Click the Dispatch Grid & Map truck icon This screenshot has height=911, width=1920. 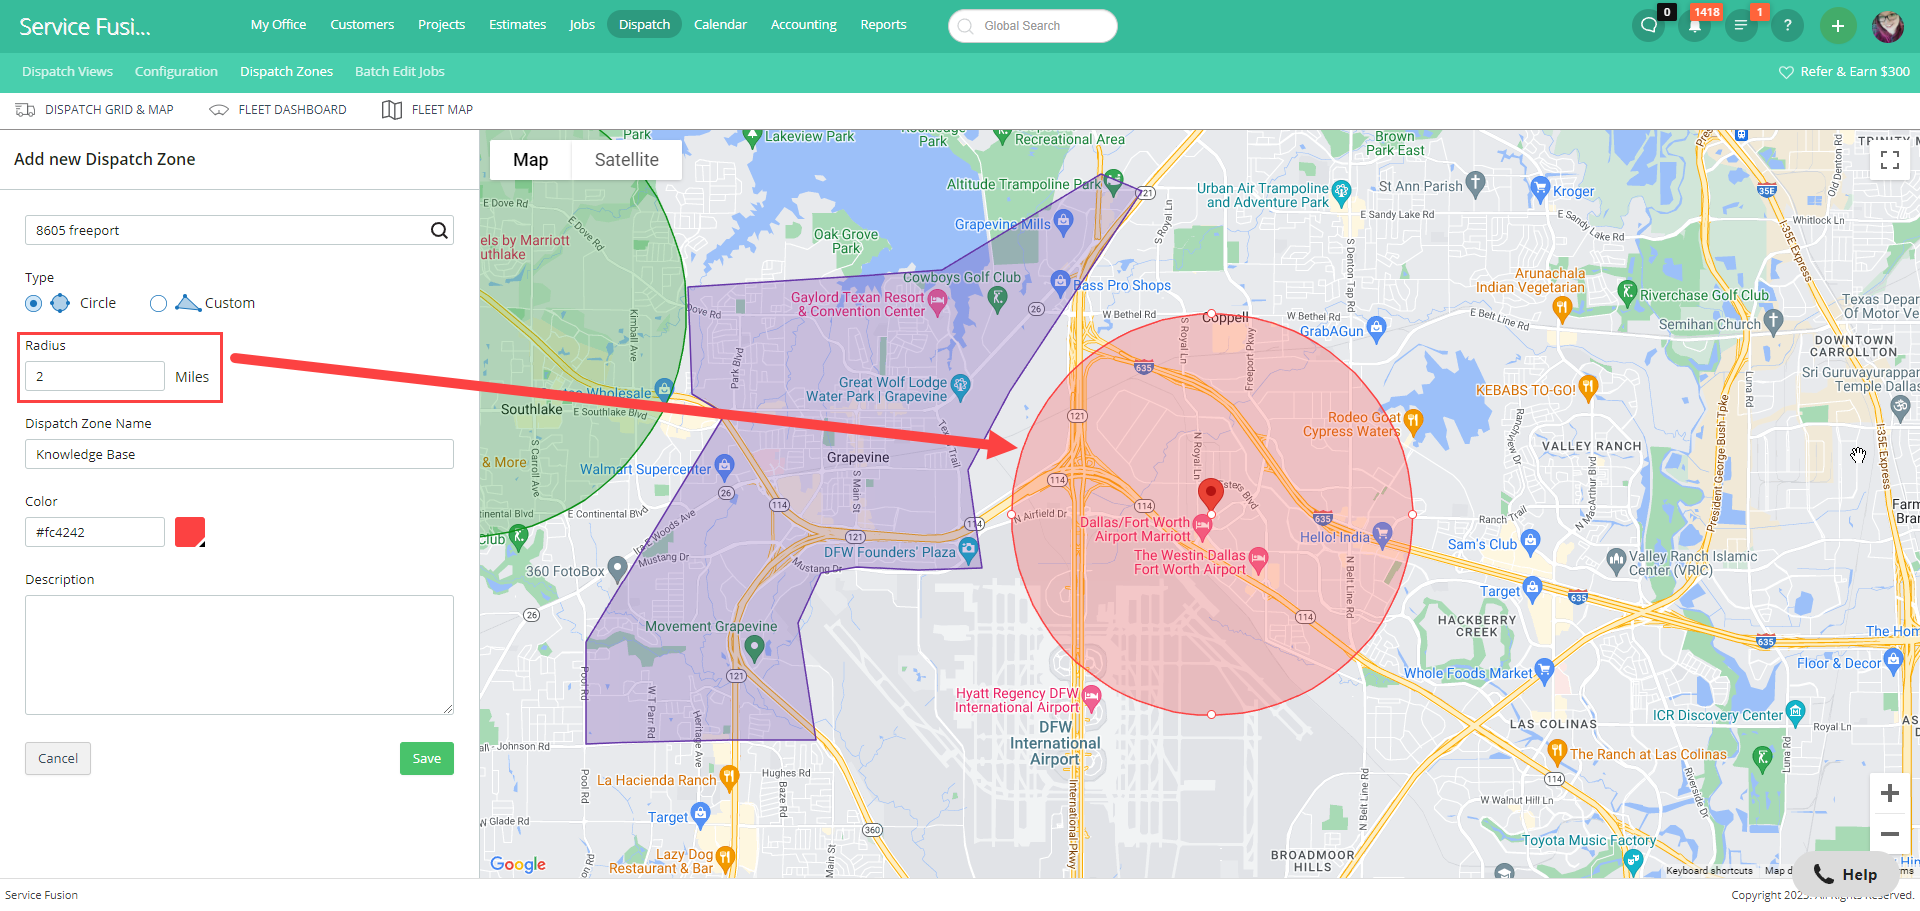25,110
